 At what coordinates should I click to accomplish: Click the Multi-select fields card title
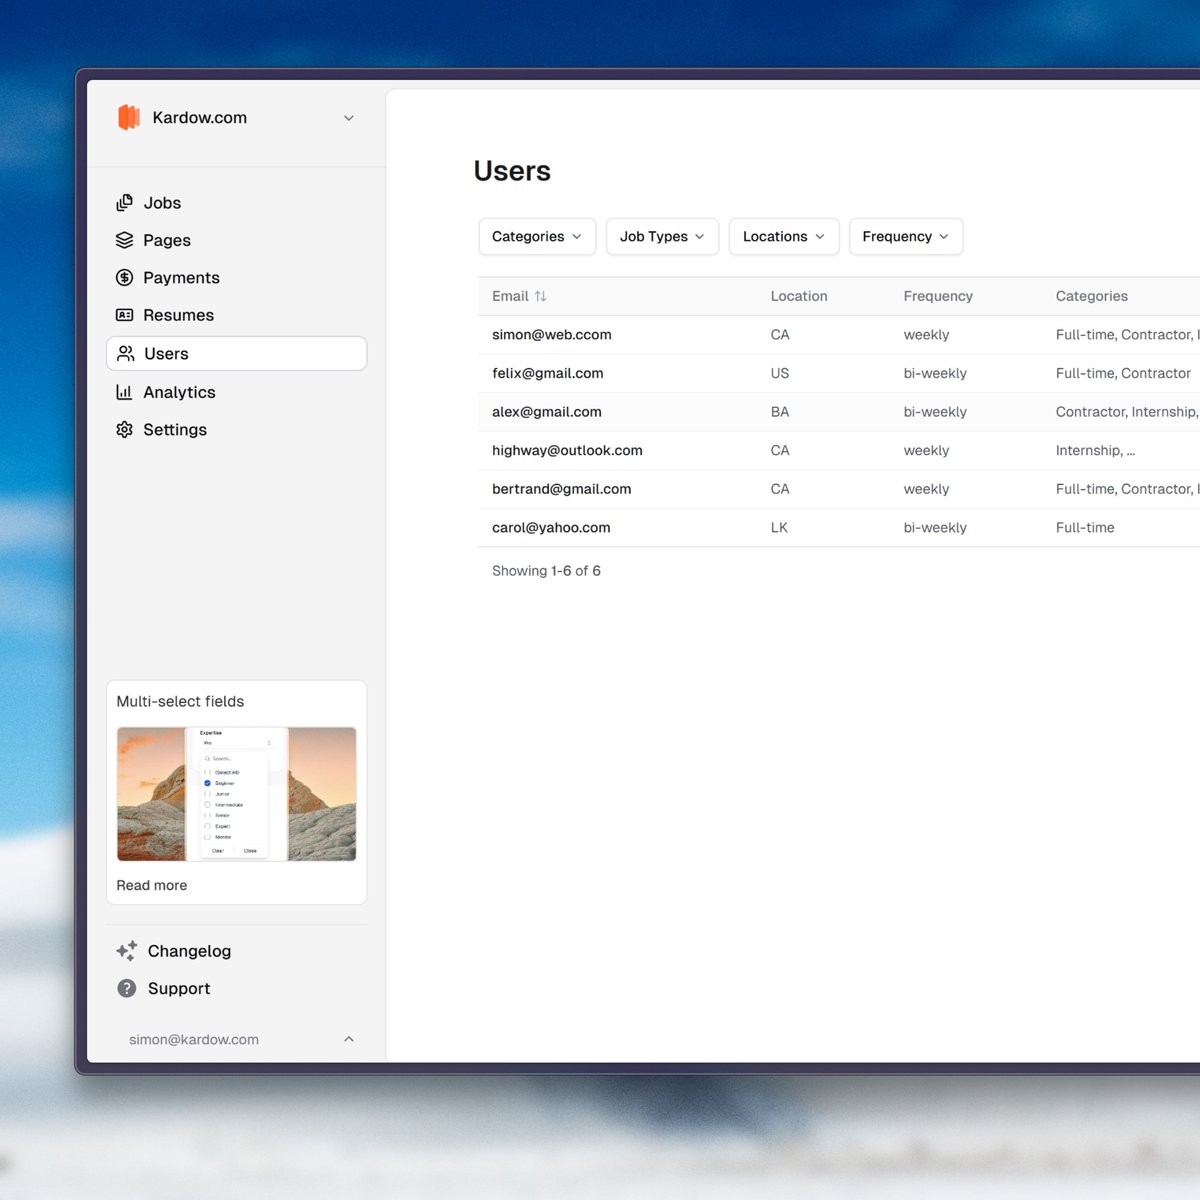[x=180, y=701]
